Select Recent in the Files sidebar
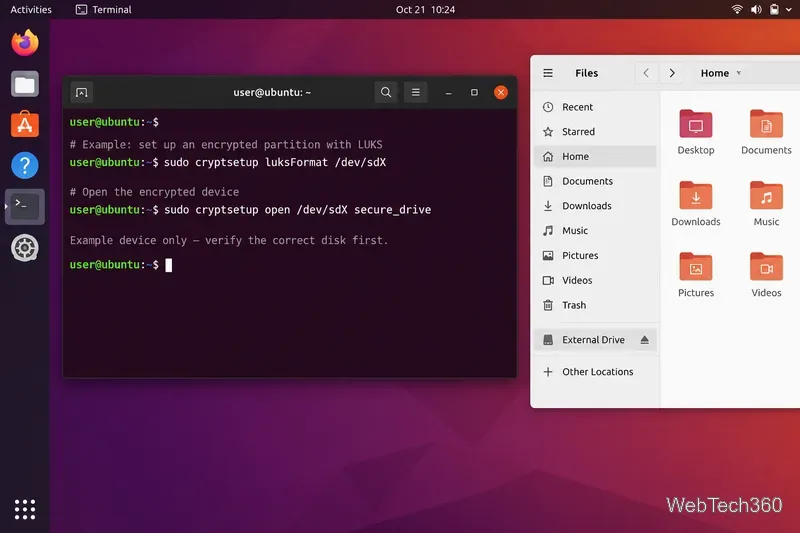 coord(595,107)
